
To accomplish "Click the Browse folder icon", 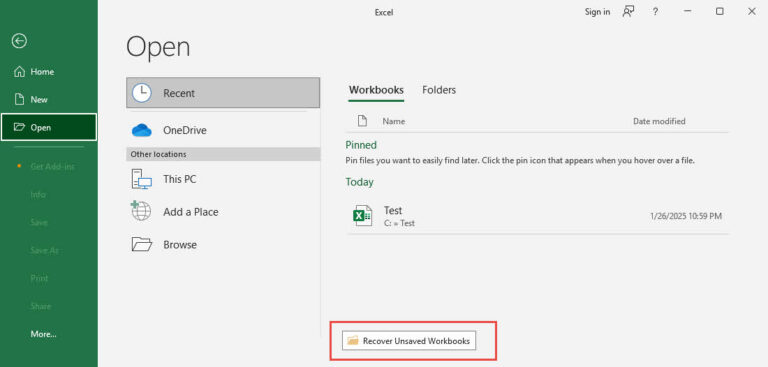I will click(x=142, y=244).
